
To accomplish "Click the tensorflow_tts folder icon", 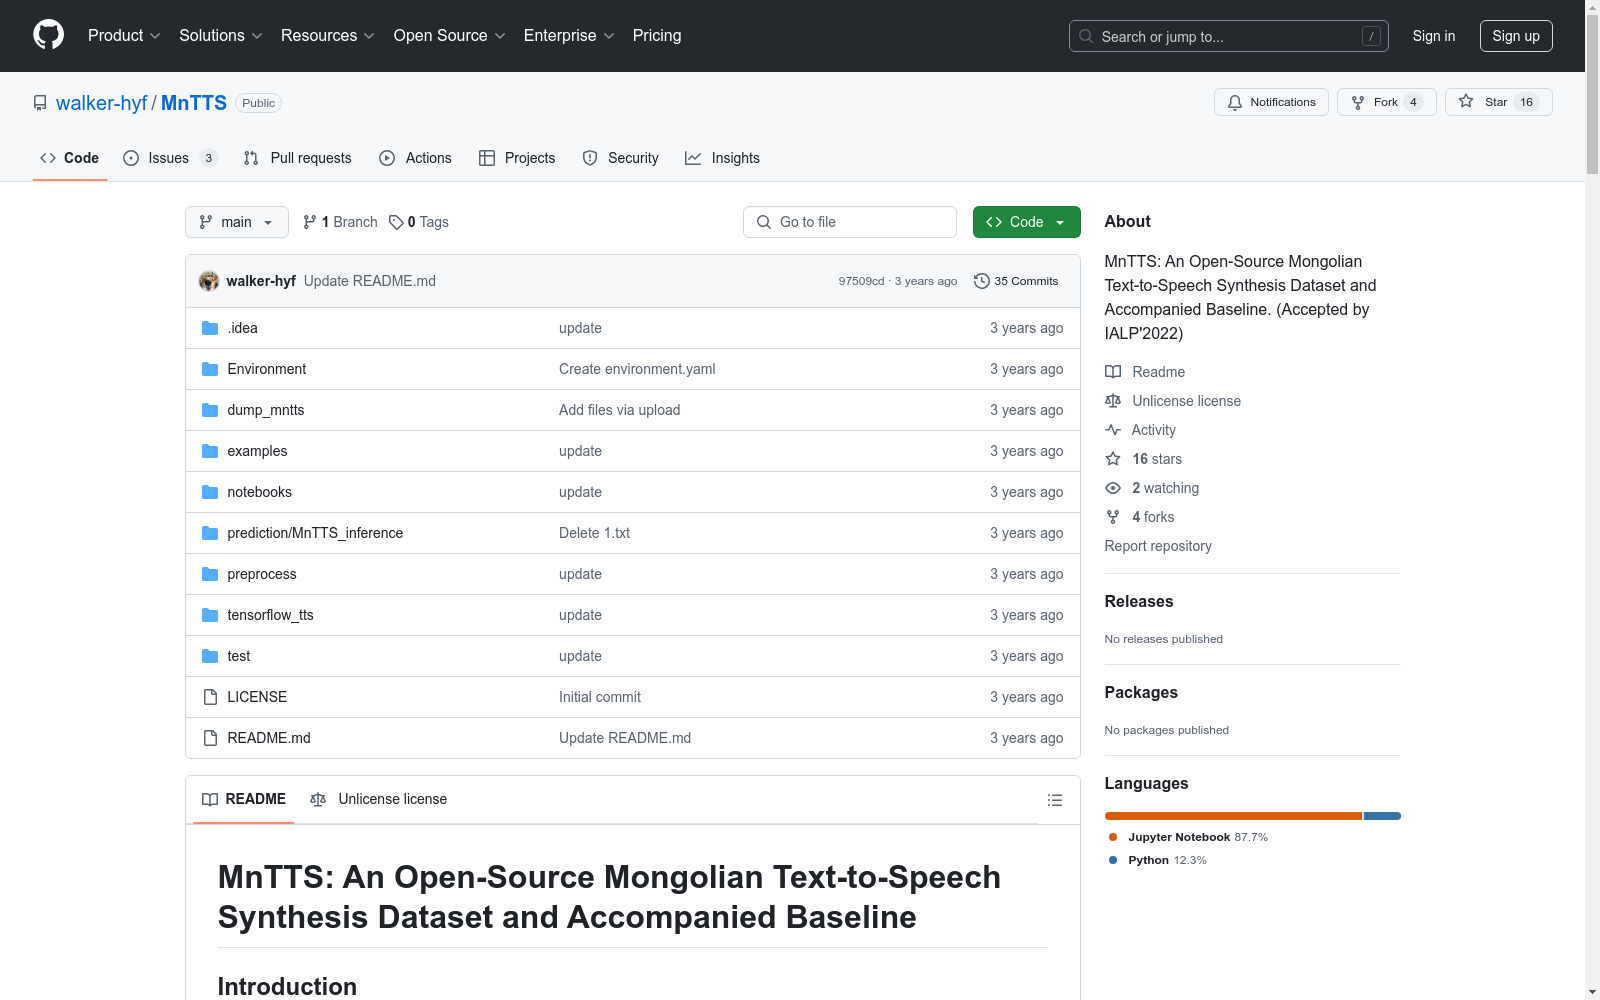I will tap(210, 615).
